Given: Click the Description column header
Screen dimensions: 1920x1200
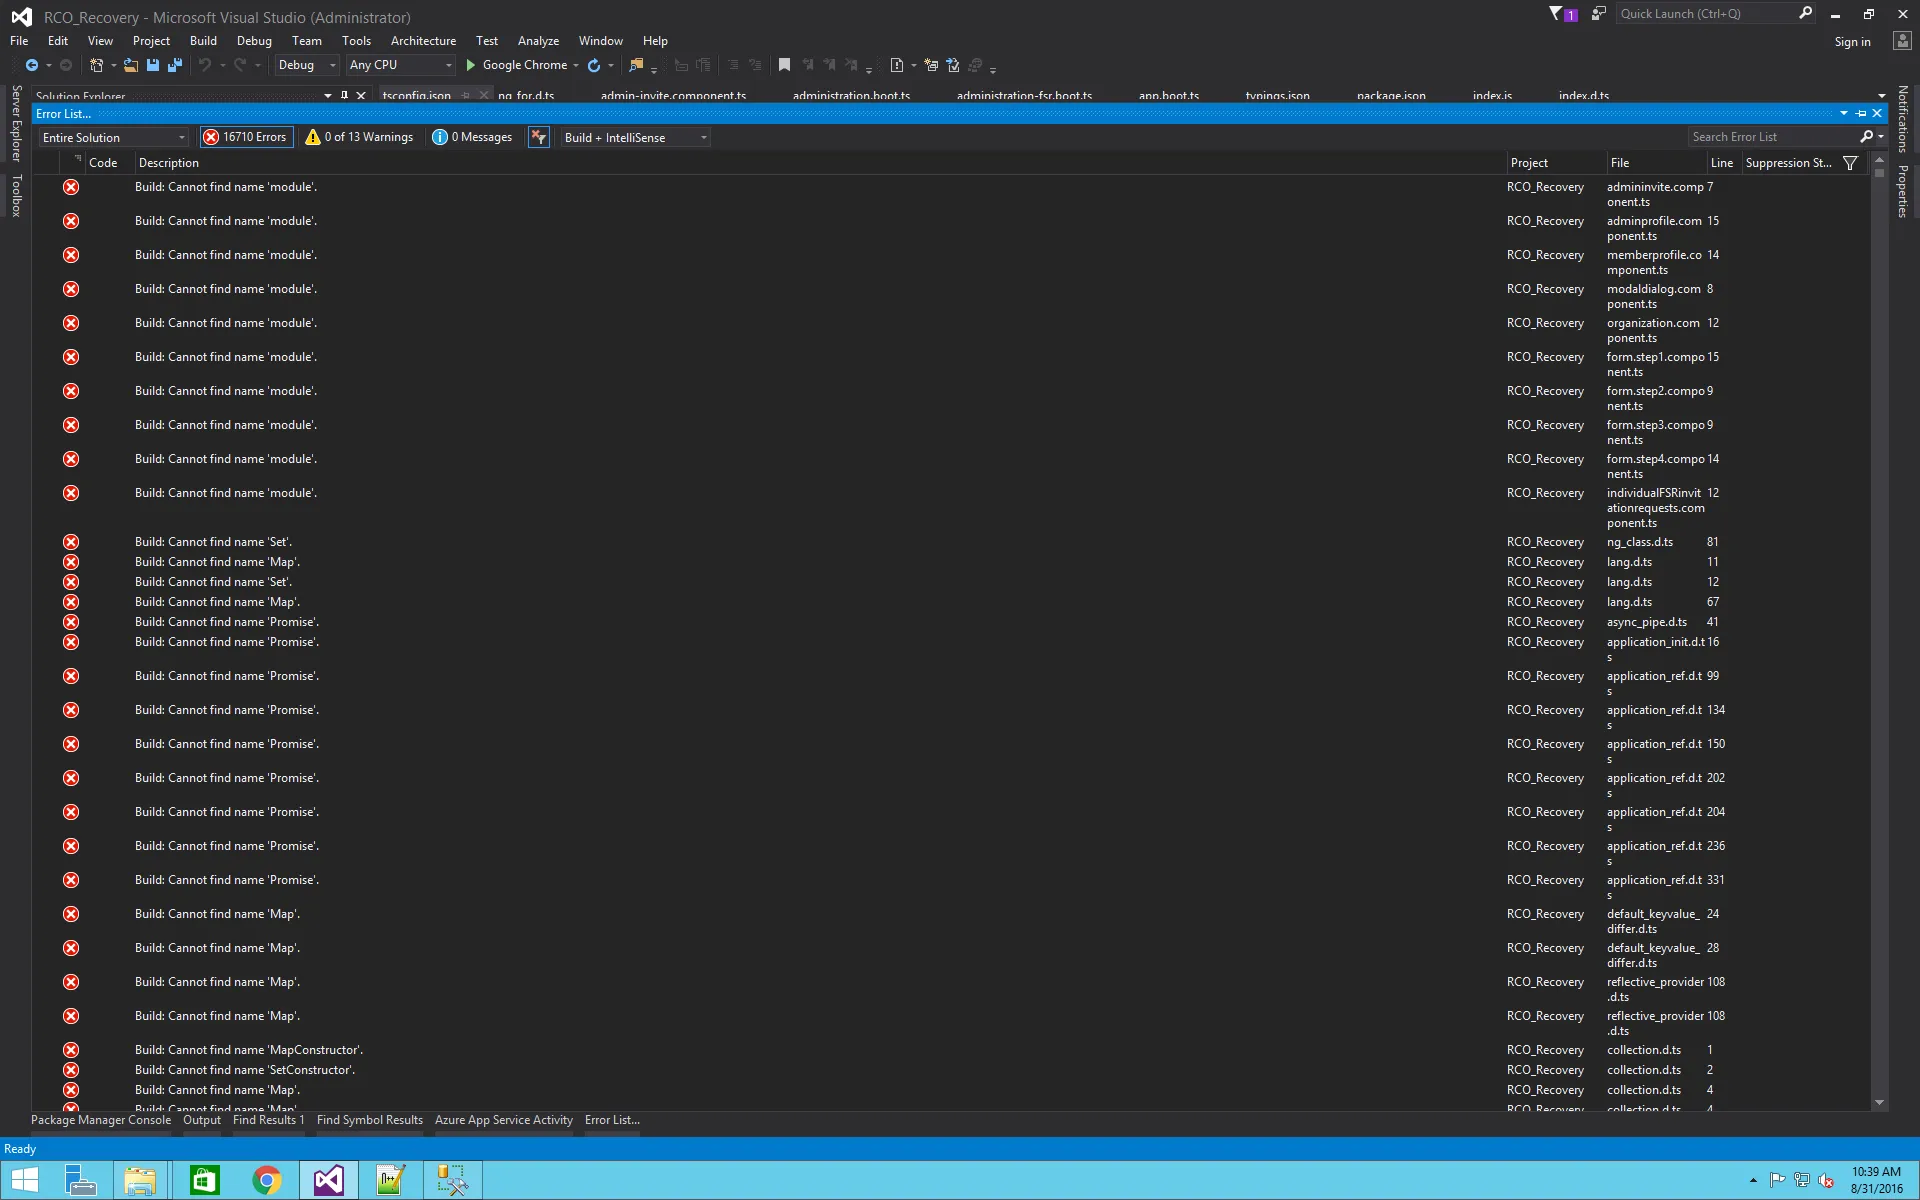Looking at the screenshot, I should (x=169, y=163).
